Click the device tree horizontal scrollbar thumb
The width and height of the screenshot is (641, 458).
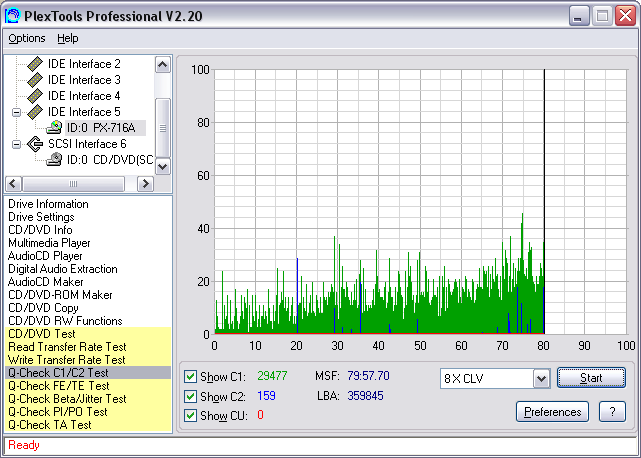[x=73, y=184]
